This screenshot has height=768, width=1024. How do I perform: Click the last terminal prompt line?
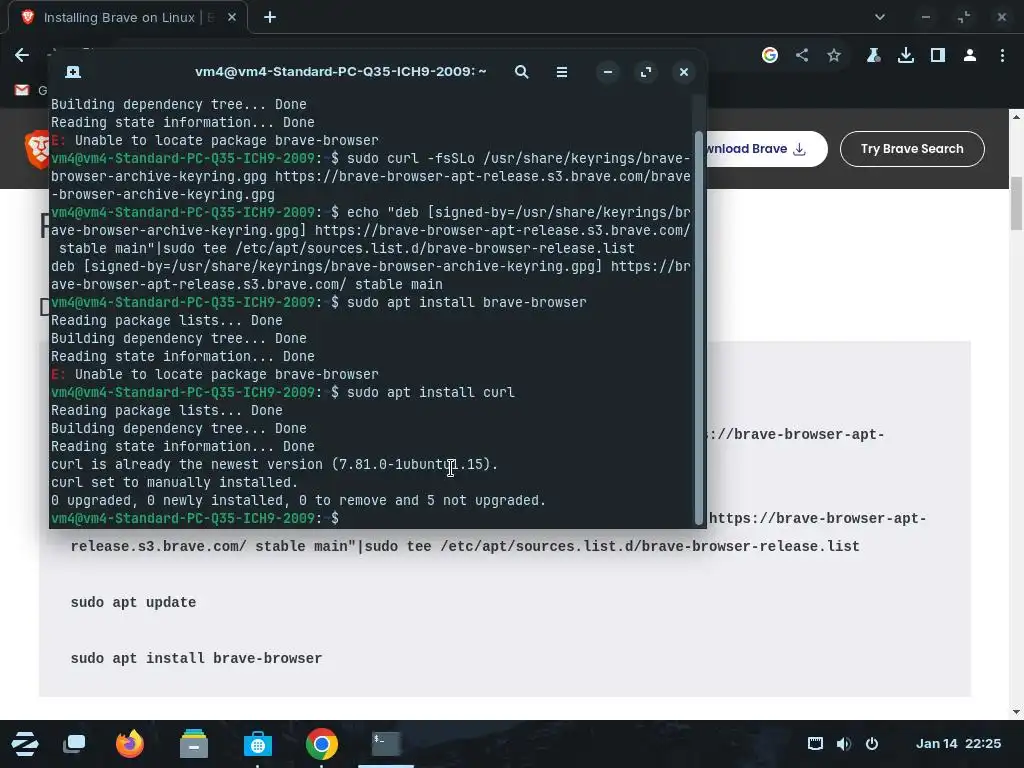pos(195,519)
